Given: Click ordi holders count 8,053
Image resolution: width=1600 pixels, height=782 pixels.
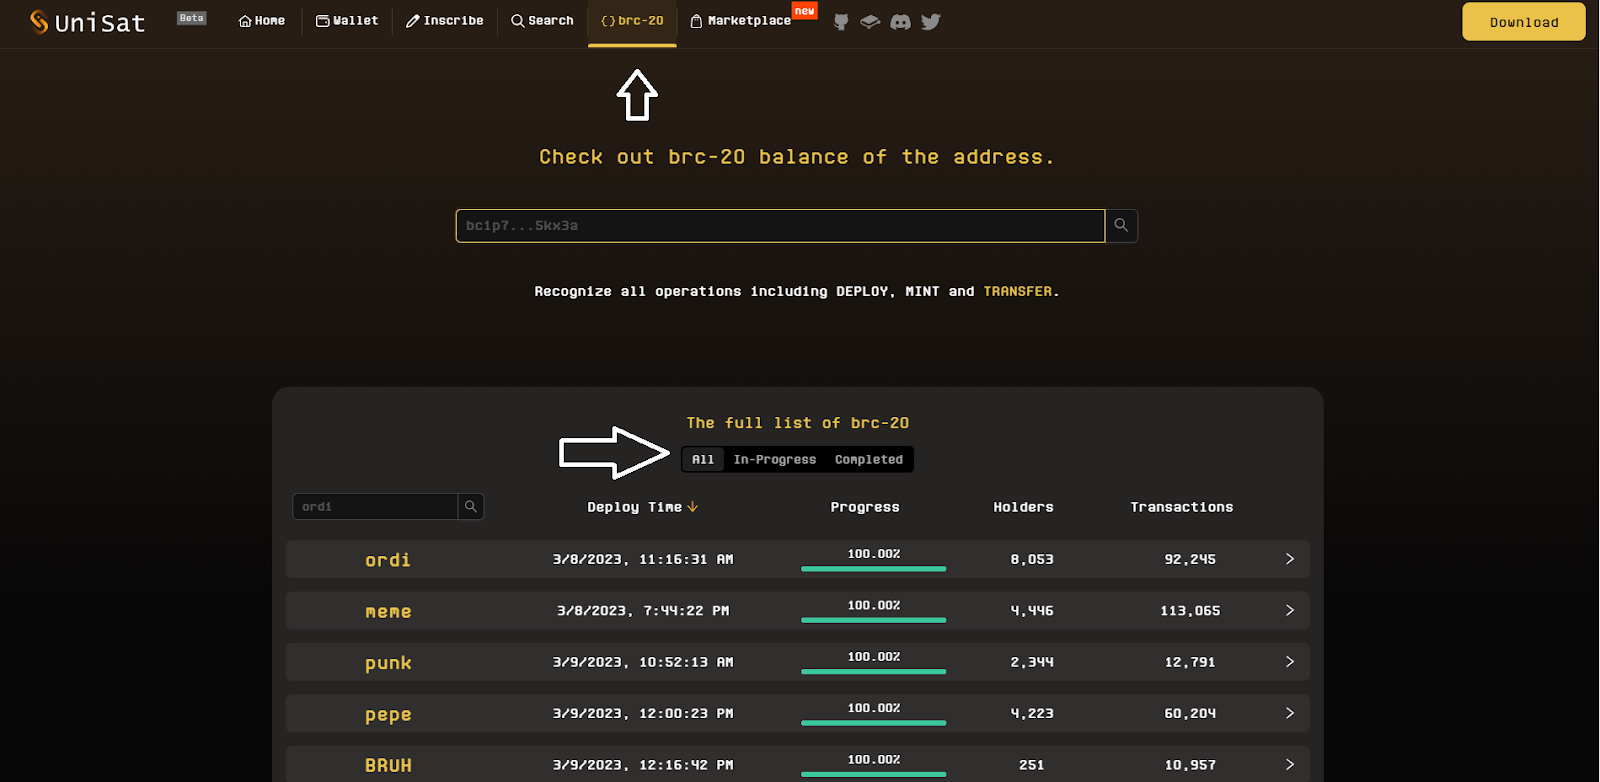Looking at the screenshot, I should point(1032,559).
